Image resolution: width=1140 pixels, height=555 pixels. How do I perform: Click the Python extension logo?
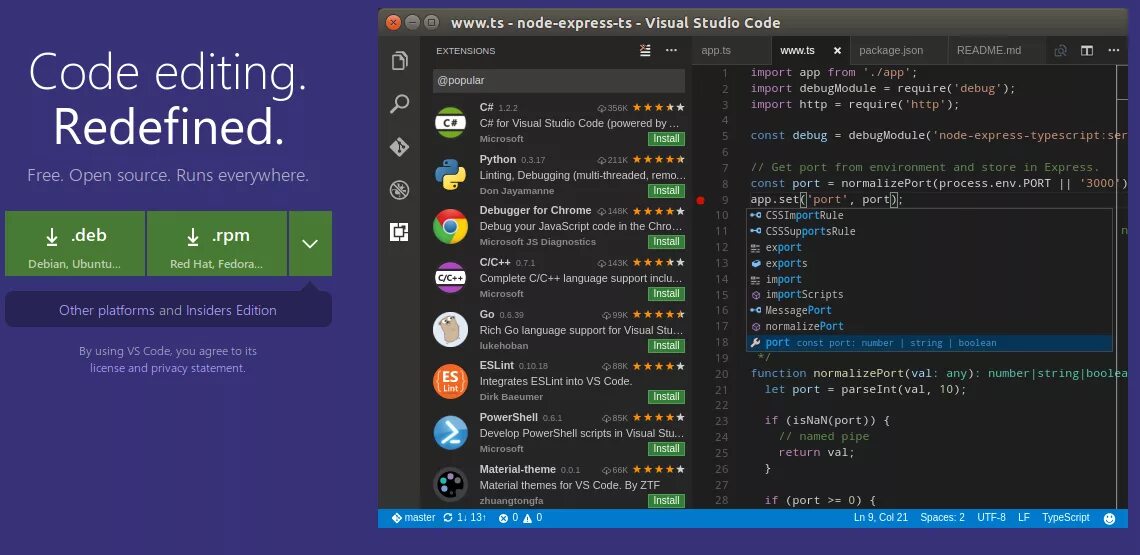(x=450, y=175)
